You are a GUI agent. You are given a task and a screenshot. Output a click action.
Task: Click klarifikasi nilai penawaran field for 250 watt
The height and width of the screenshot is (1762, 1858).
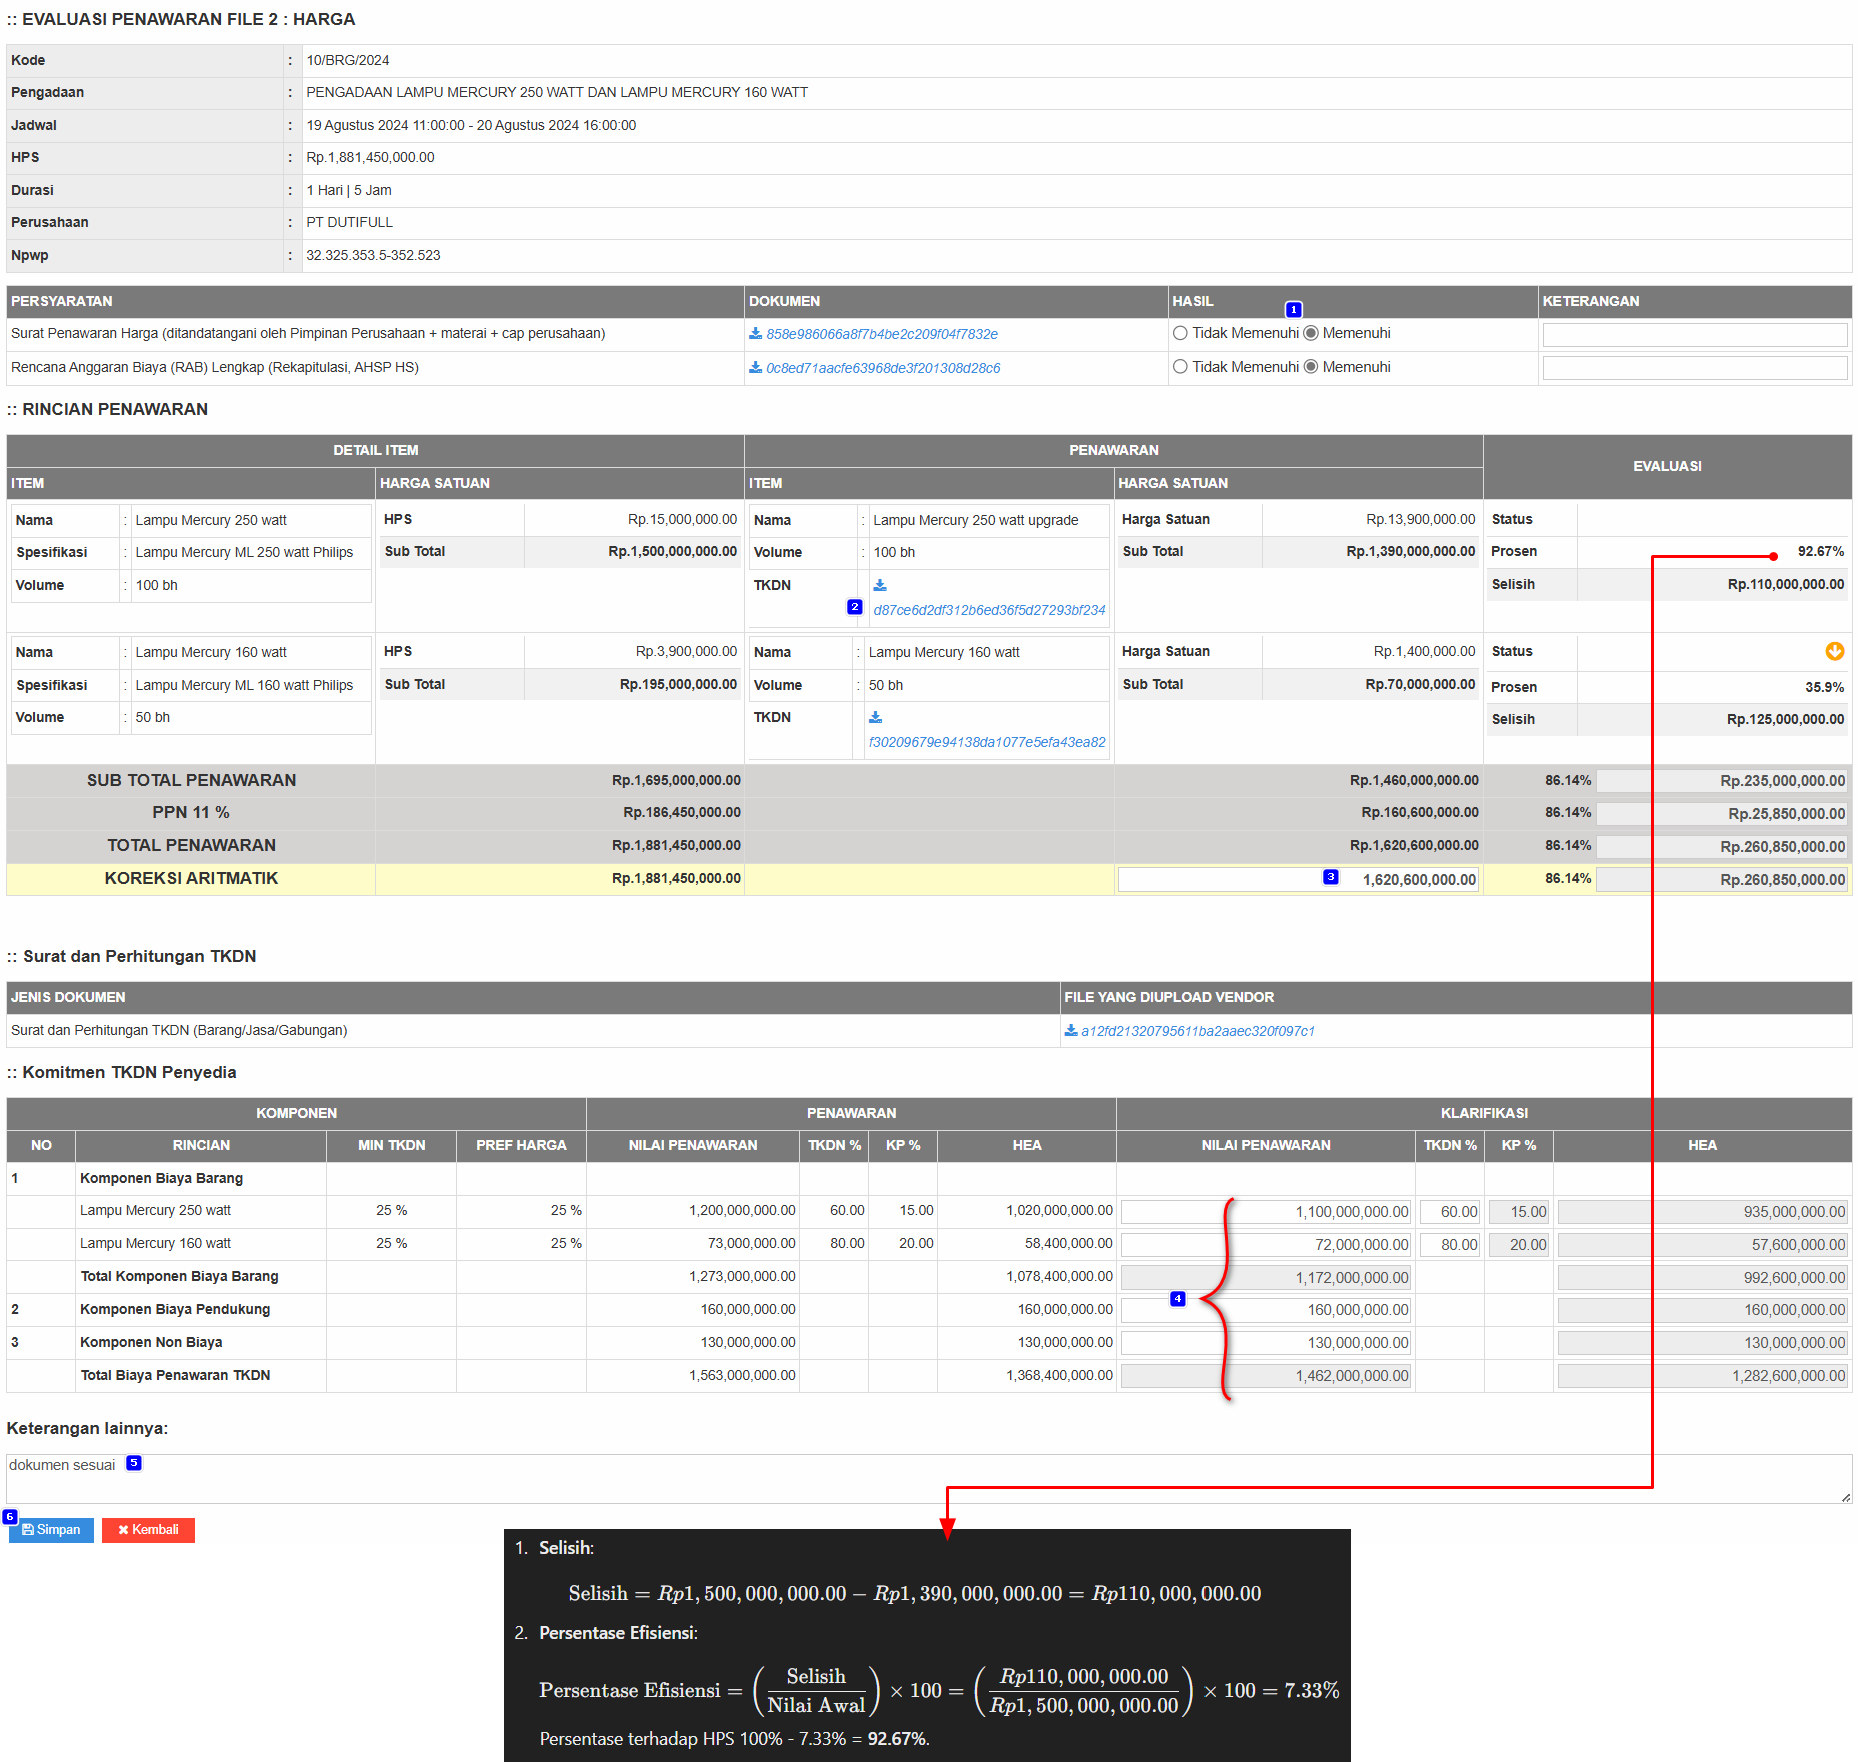pyautogui.click(x=1265, y=1212)
